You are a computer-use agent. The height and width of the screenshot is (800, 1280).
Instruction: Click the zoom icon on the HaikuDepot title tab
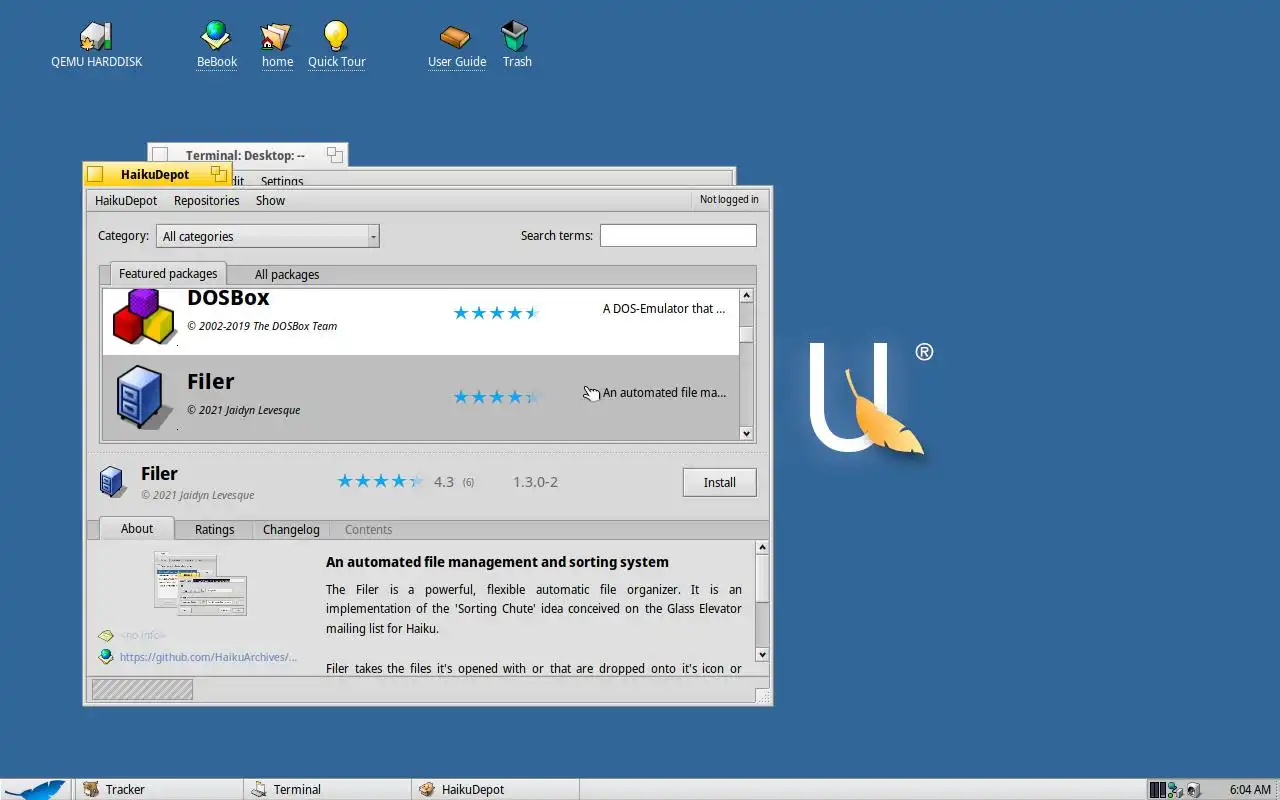[x=219, y=174]
